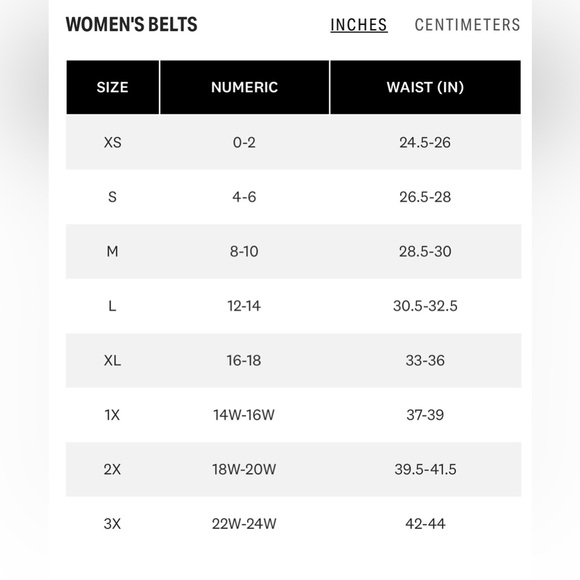Select the 3X size cell
The image size is (580, 580).
pos(112,524)
